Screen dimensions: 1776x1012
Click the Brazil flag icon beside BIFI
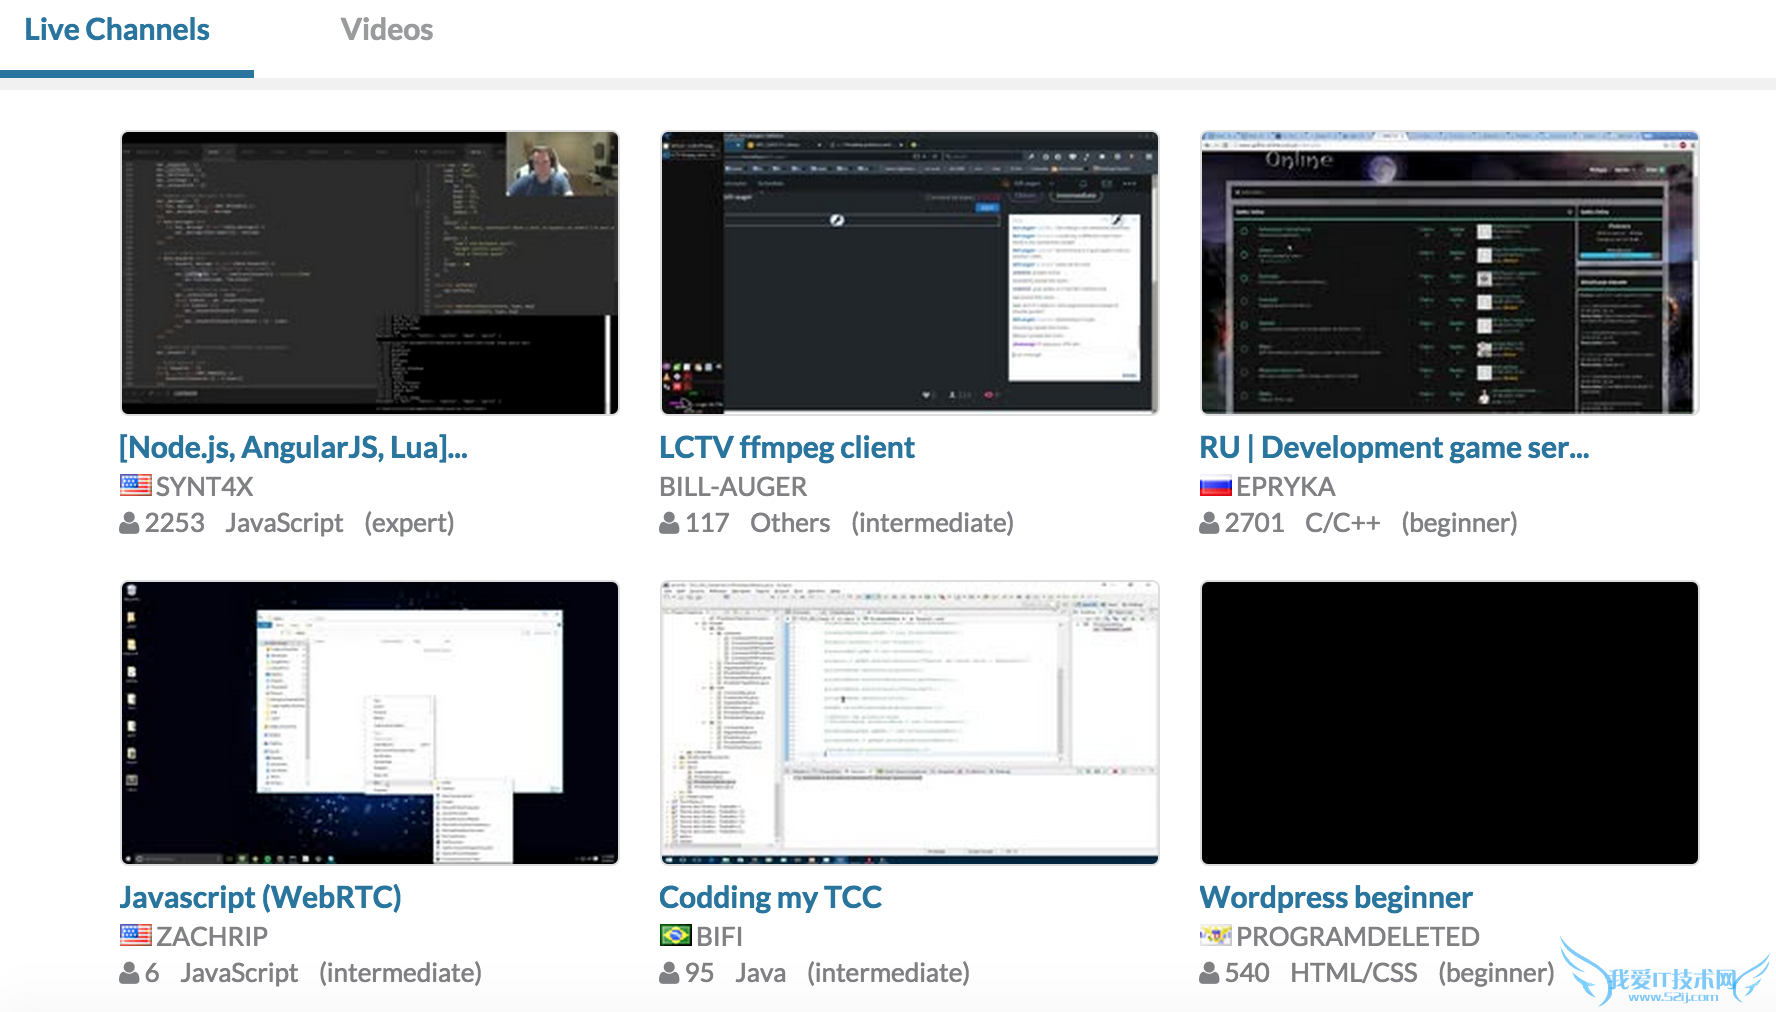[x=675, y=936]
